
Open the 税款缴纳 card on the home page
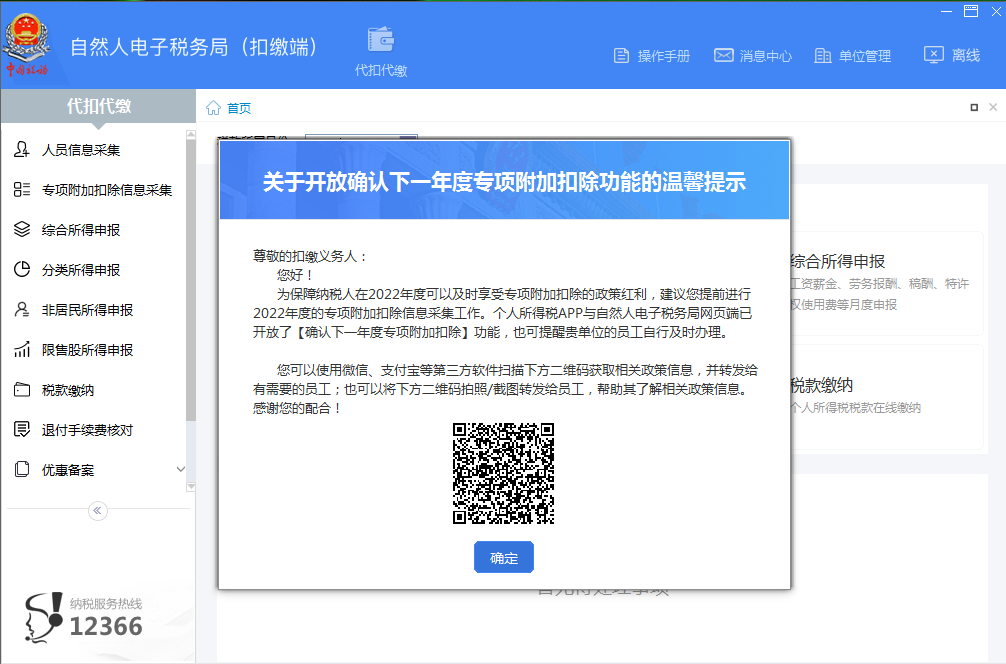(x=887, y=397)
